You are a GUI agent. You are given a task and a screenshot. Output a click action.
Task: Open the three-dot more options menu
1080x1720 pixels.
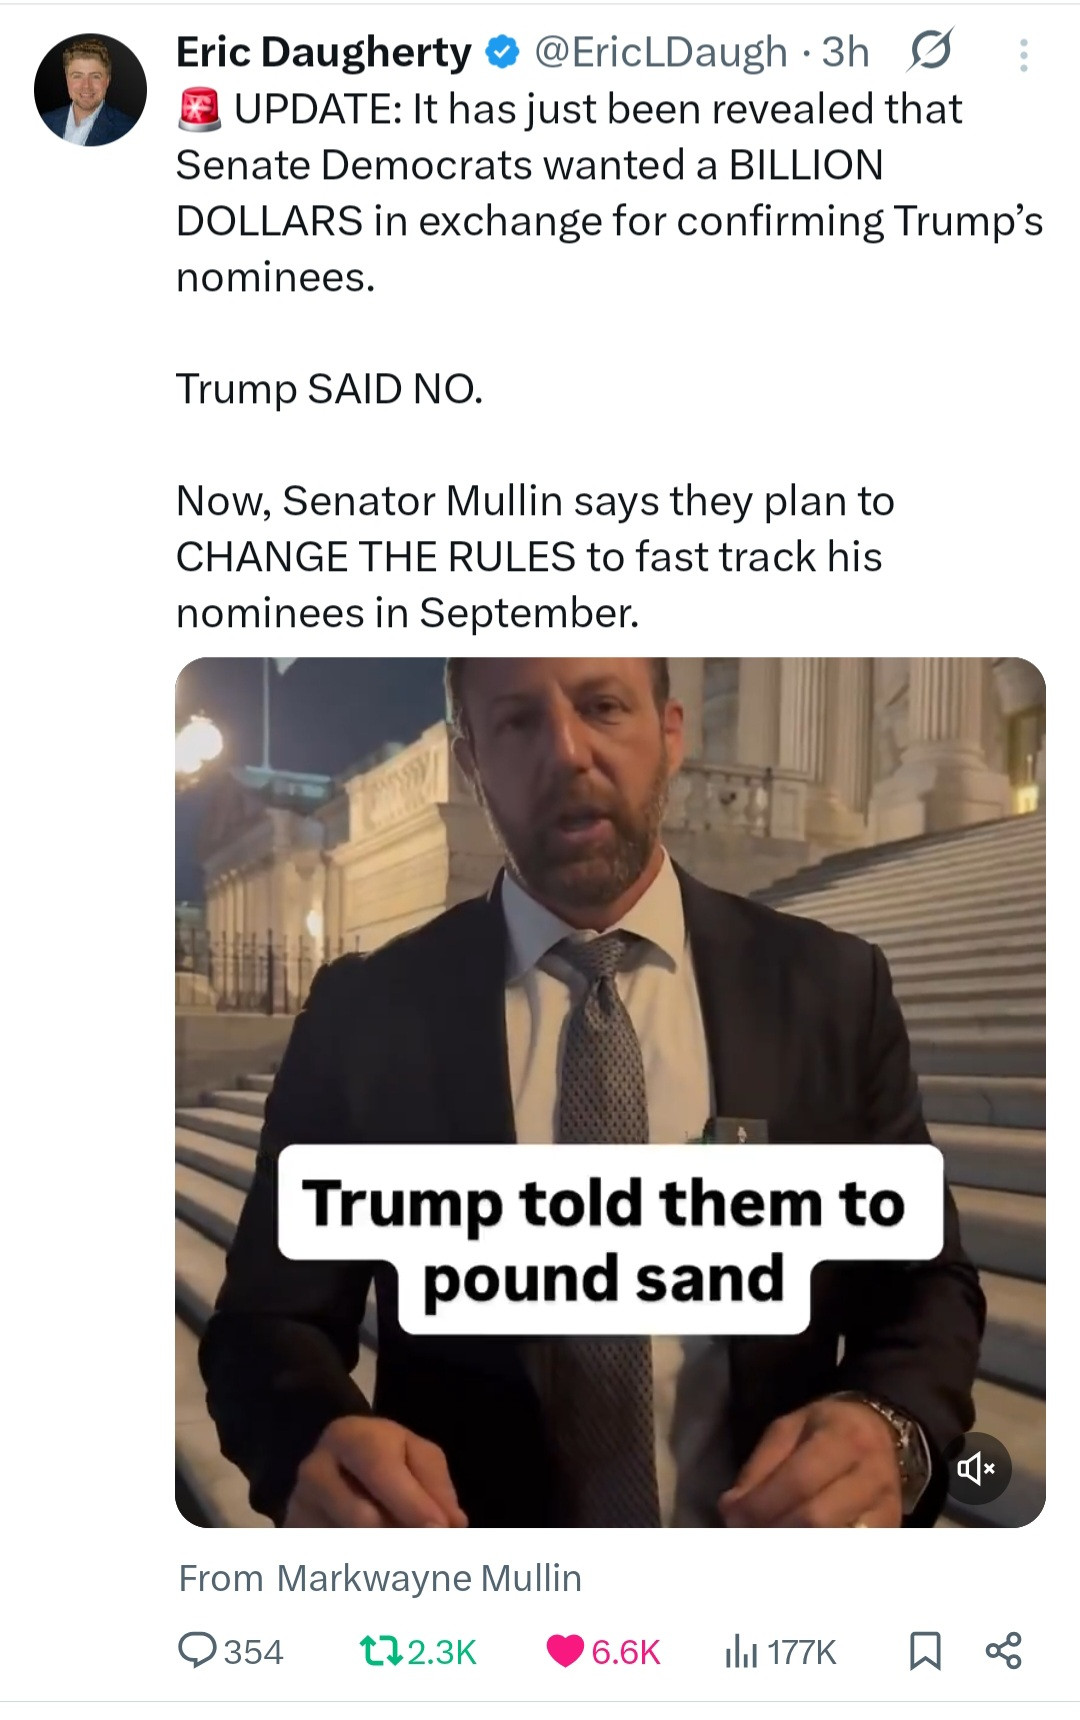click(x=1023, y=55)
